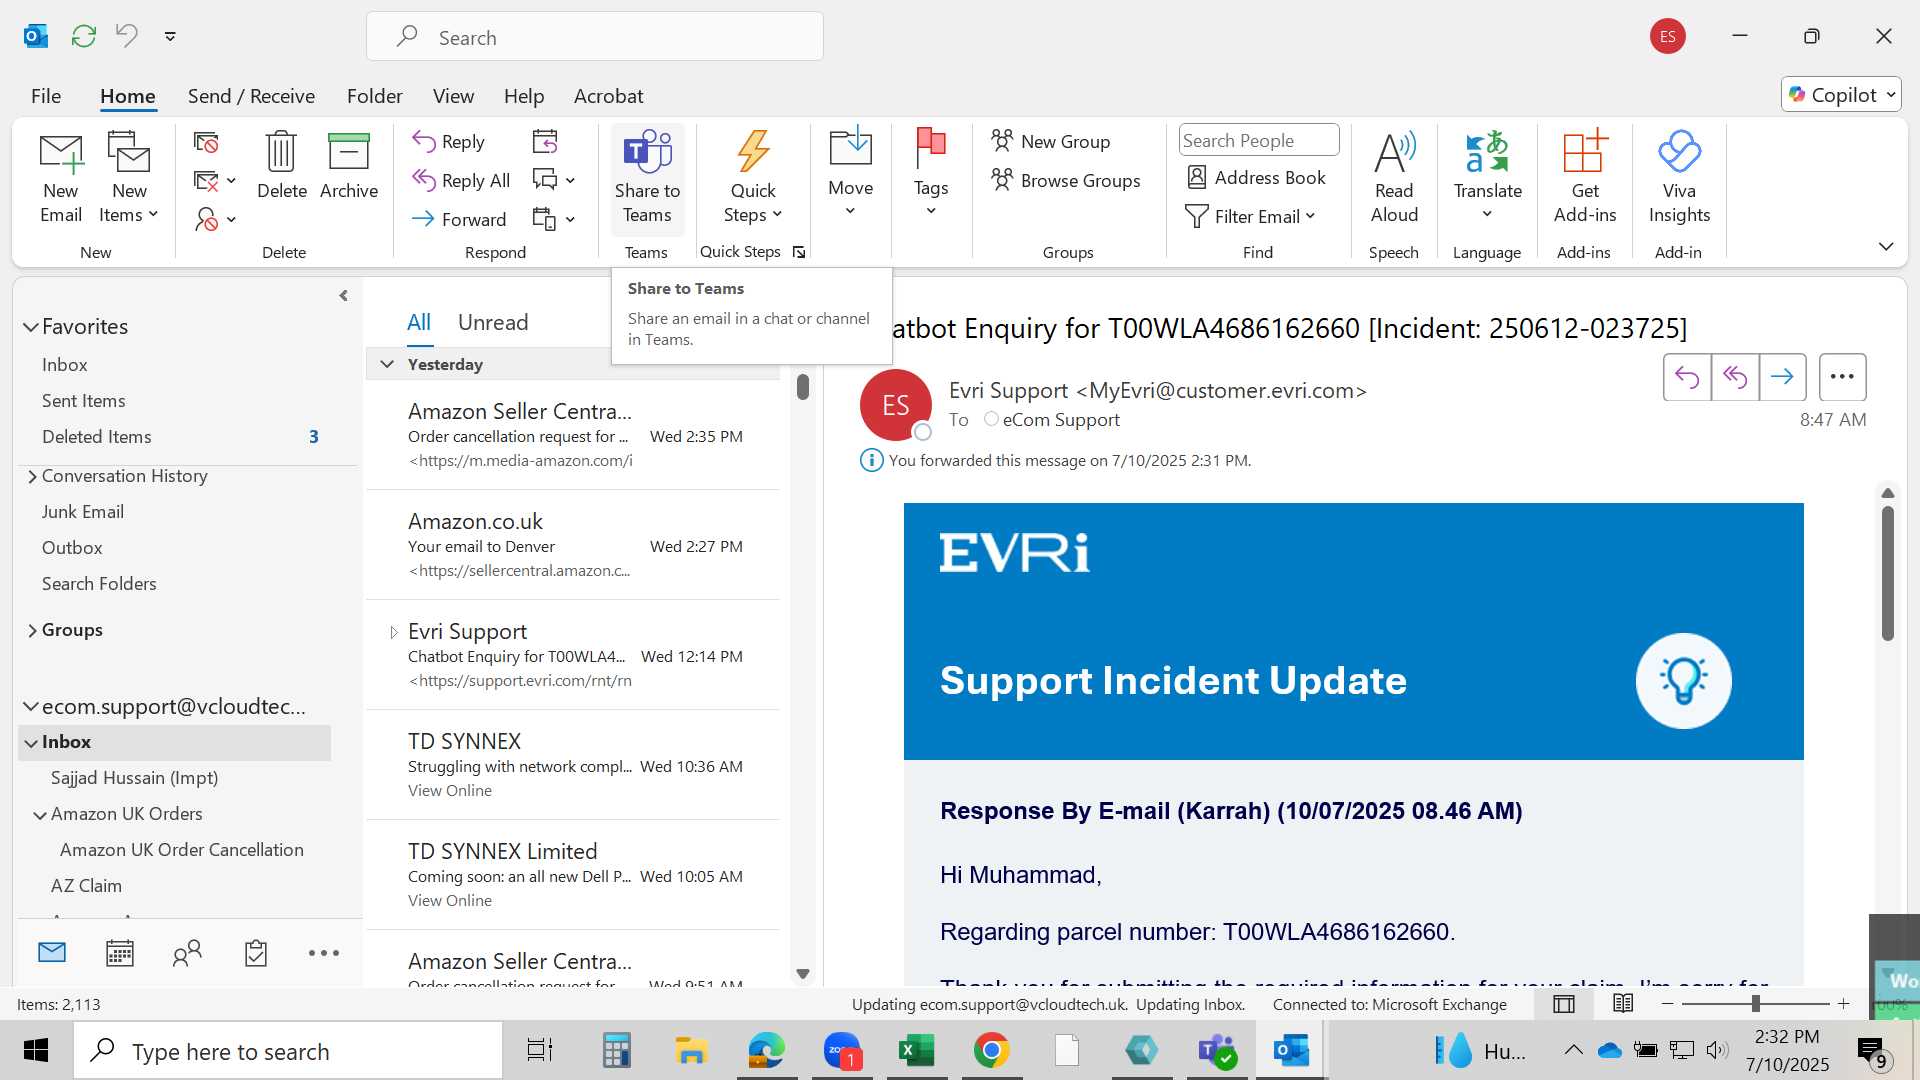Open the Quick Steps gallery
The image size is (1920, 1080).
click(x=753, y=178)
